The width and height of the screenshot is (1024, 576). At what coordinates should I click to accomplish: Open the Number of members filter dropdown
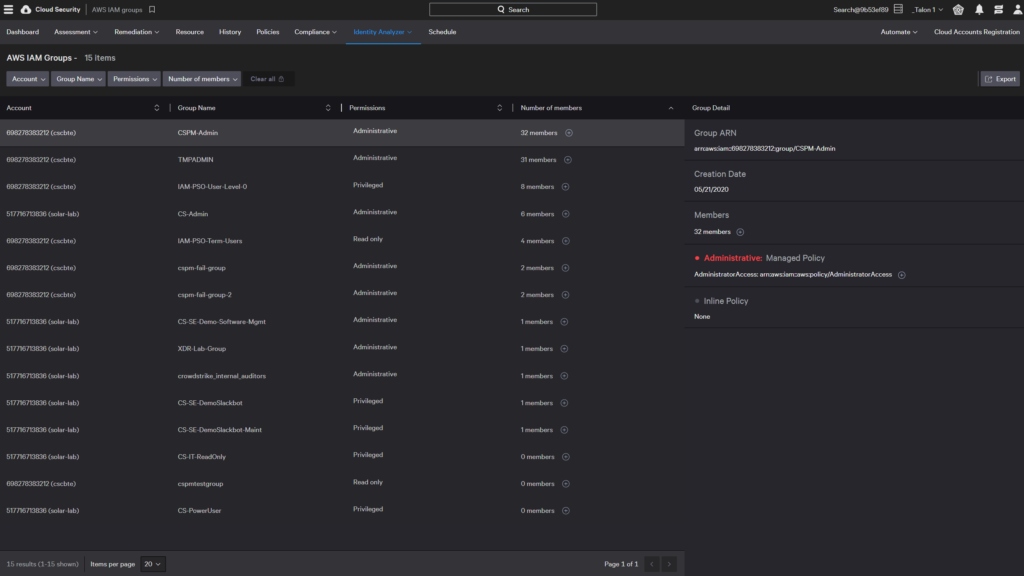(202, 79)
